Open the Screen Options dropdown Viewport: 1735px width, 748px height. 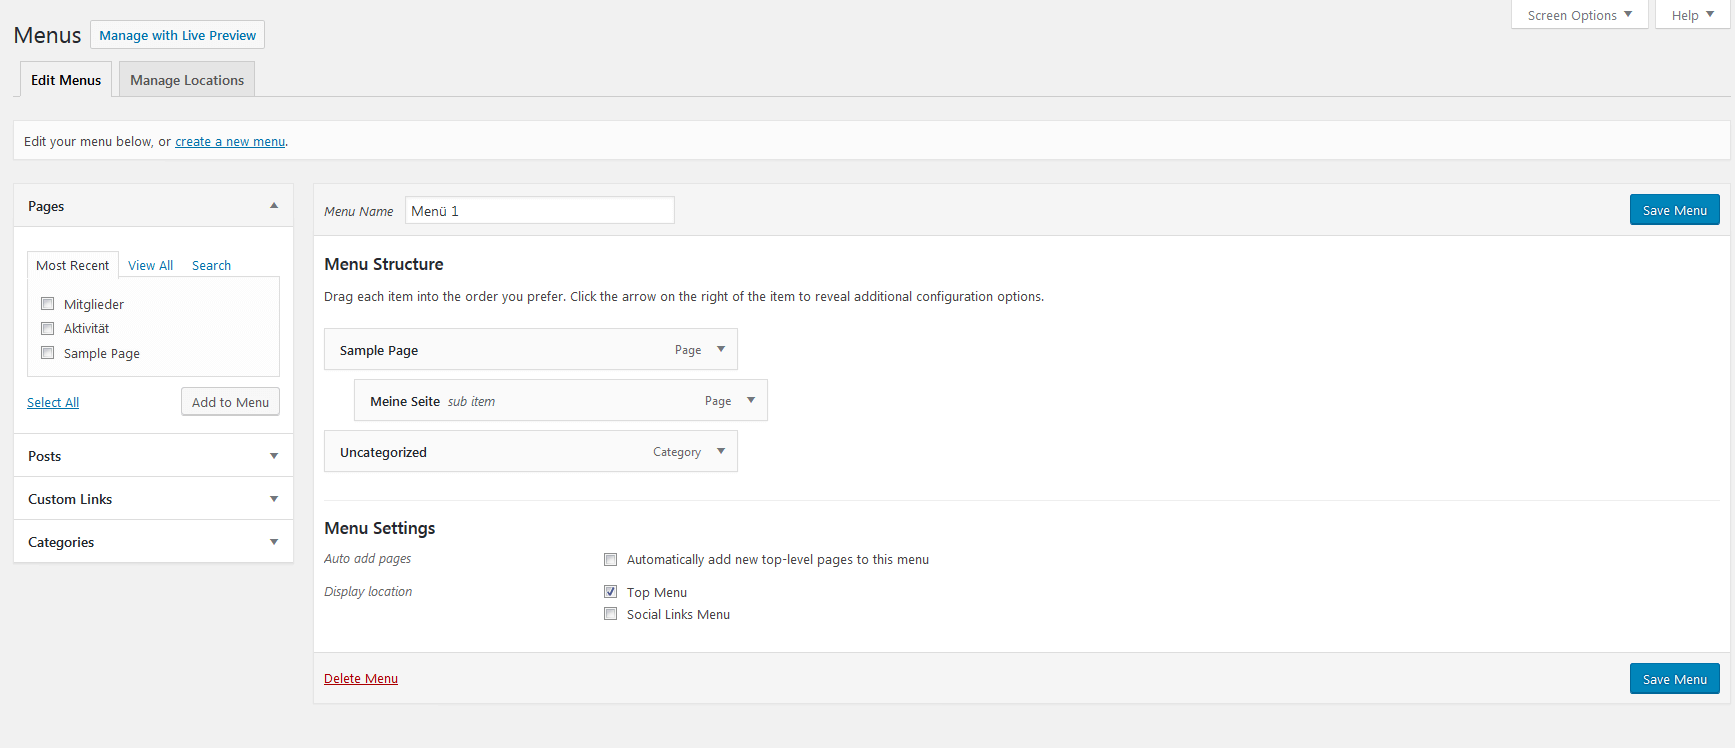coord(1579,15)
